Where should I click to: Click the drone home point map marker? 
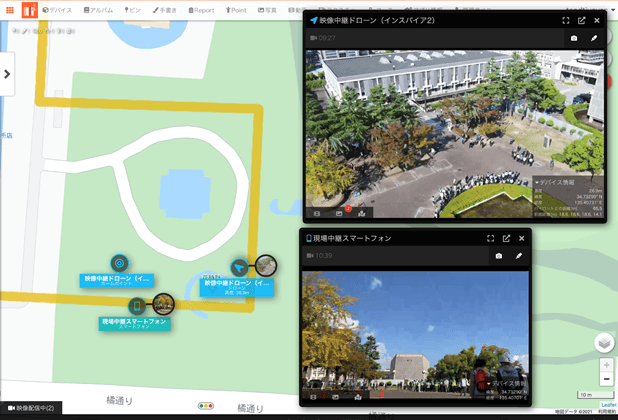click(119, 263)
